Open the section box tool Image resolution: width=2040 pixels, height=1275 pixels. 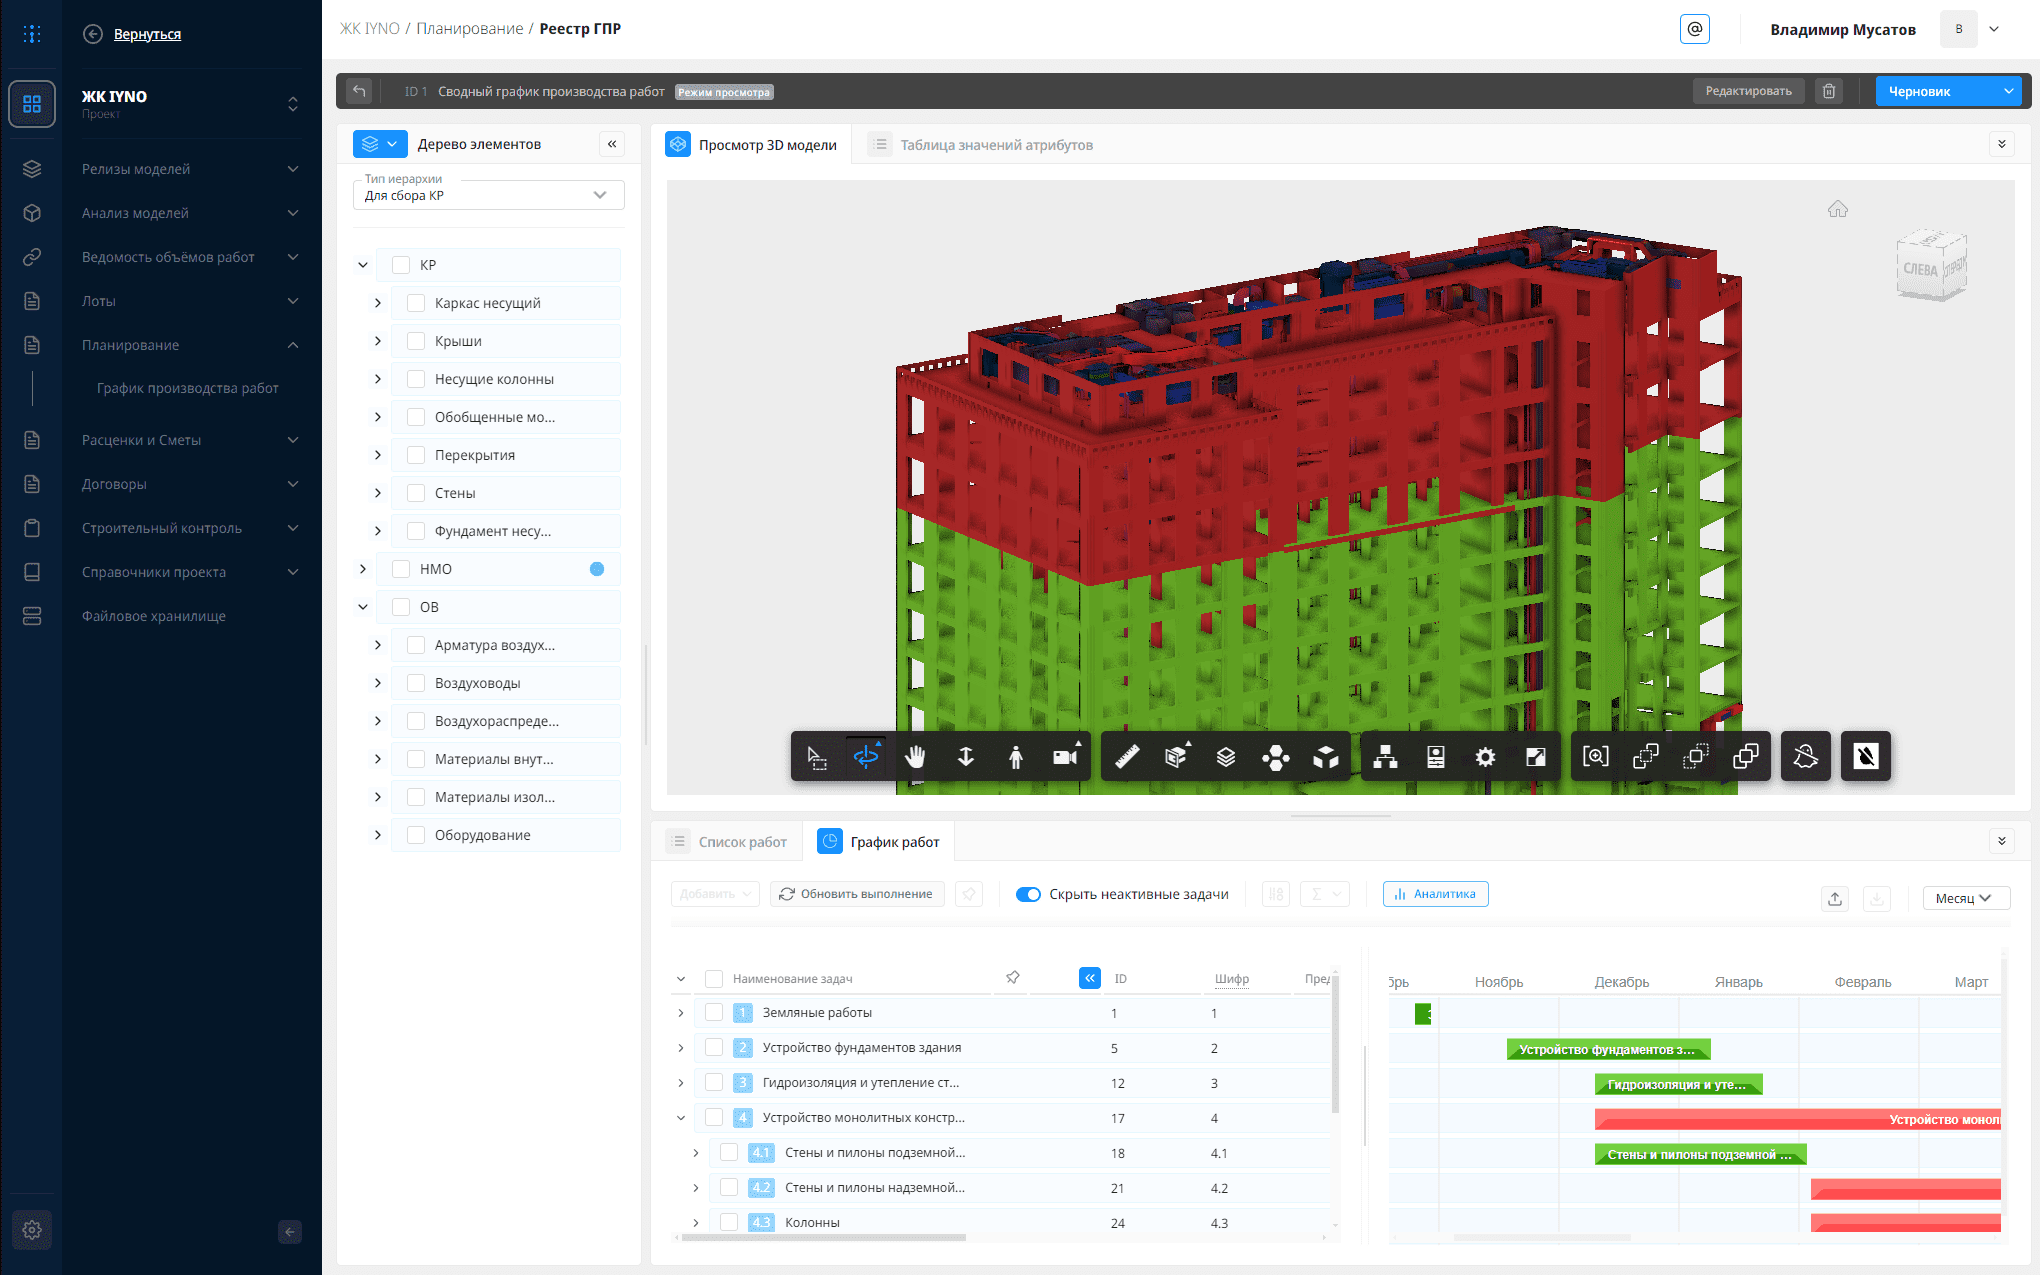click(1177, 757)
